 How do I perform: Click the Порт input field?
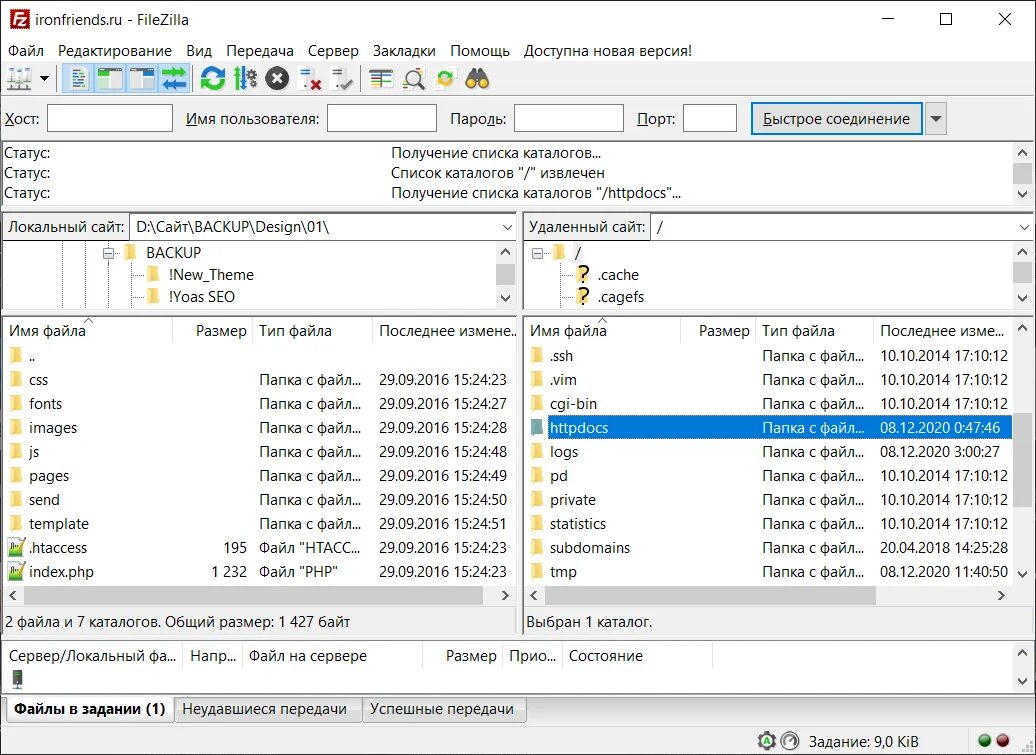(x=710, y=118)
